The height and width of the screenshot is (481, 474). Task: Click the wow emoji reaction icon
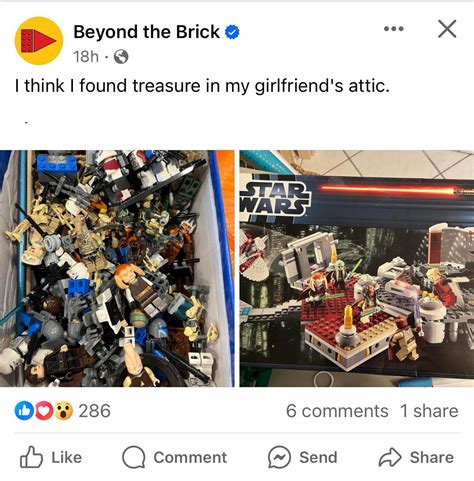63,411
